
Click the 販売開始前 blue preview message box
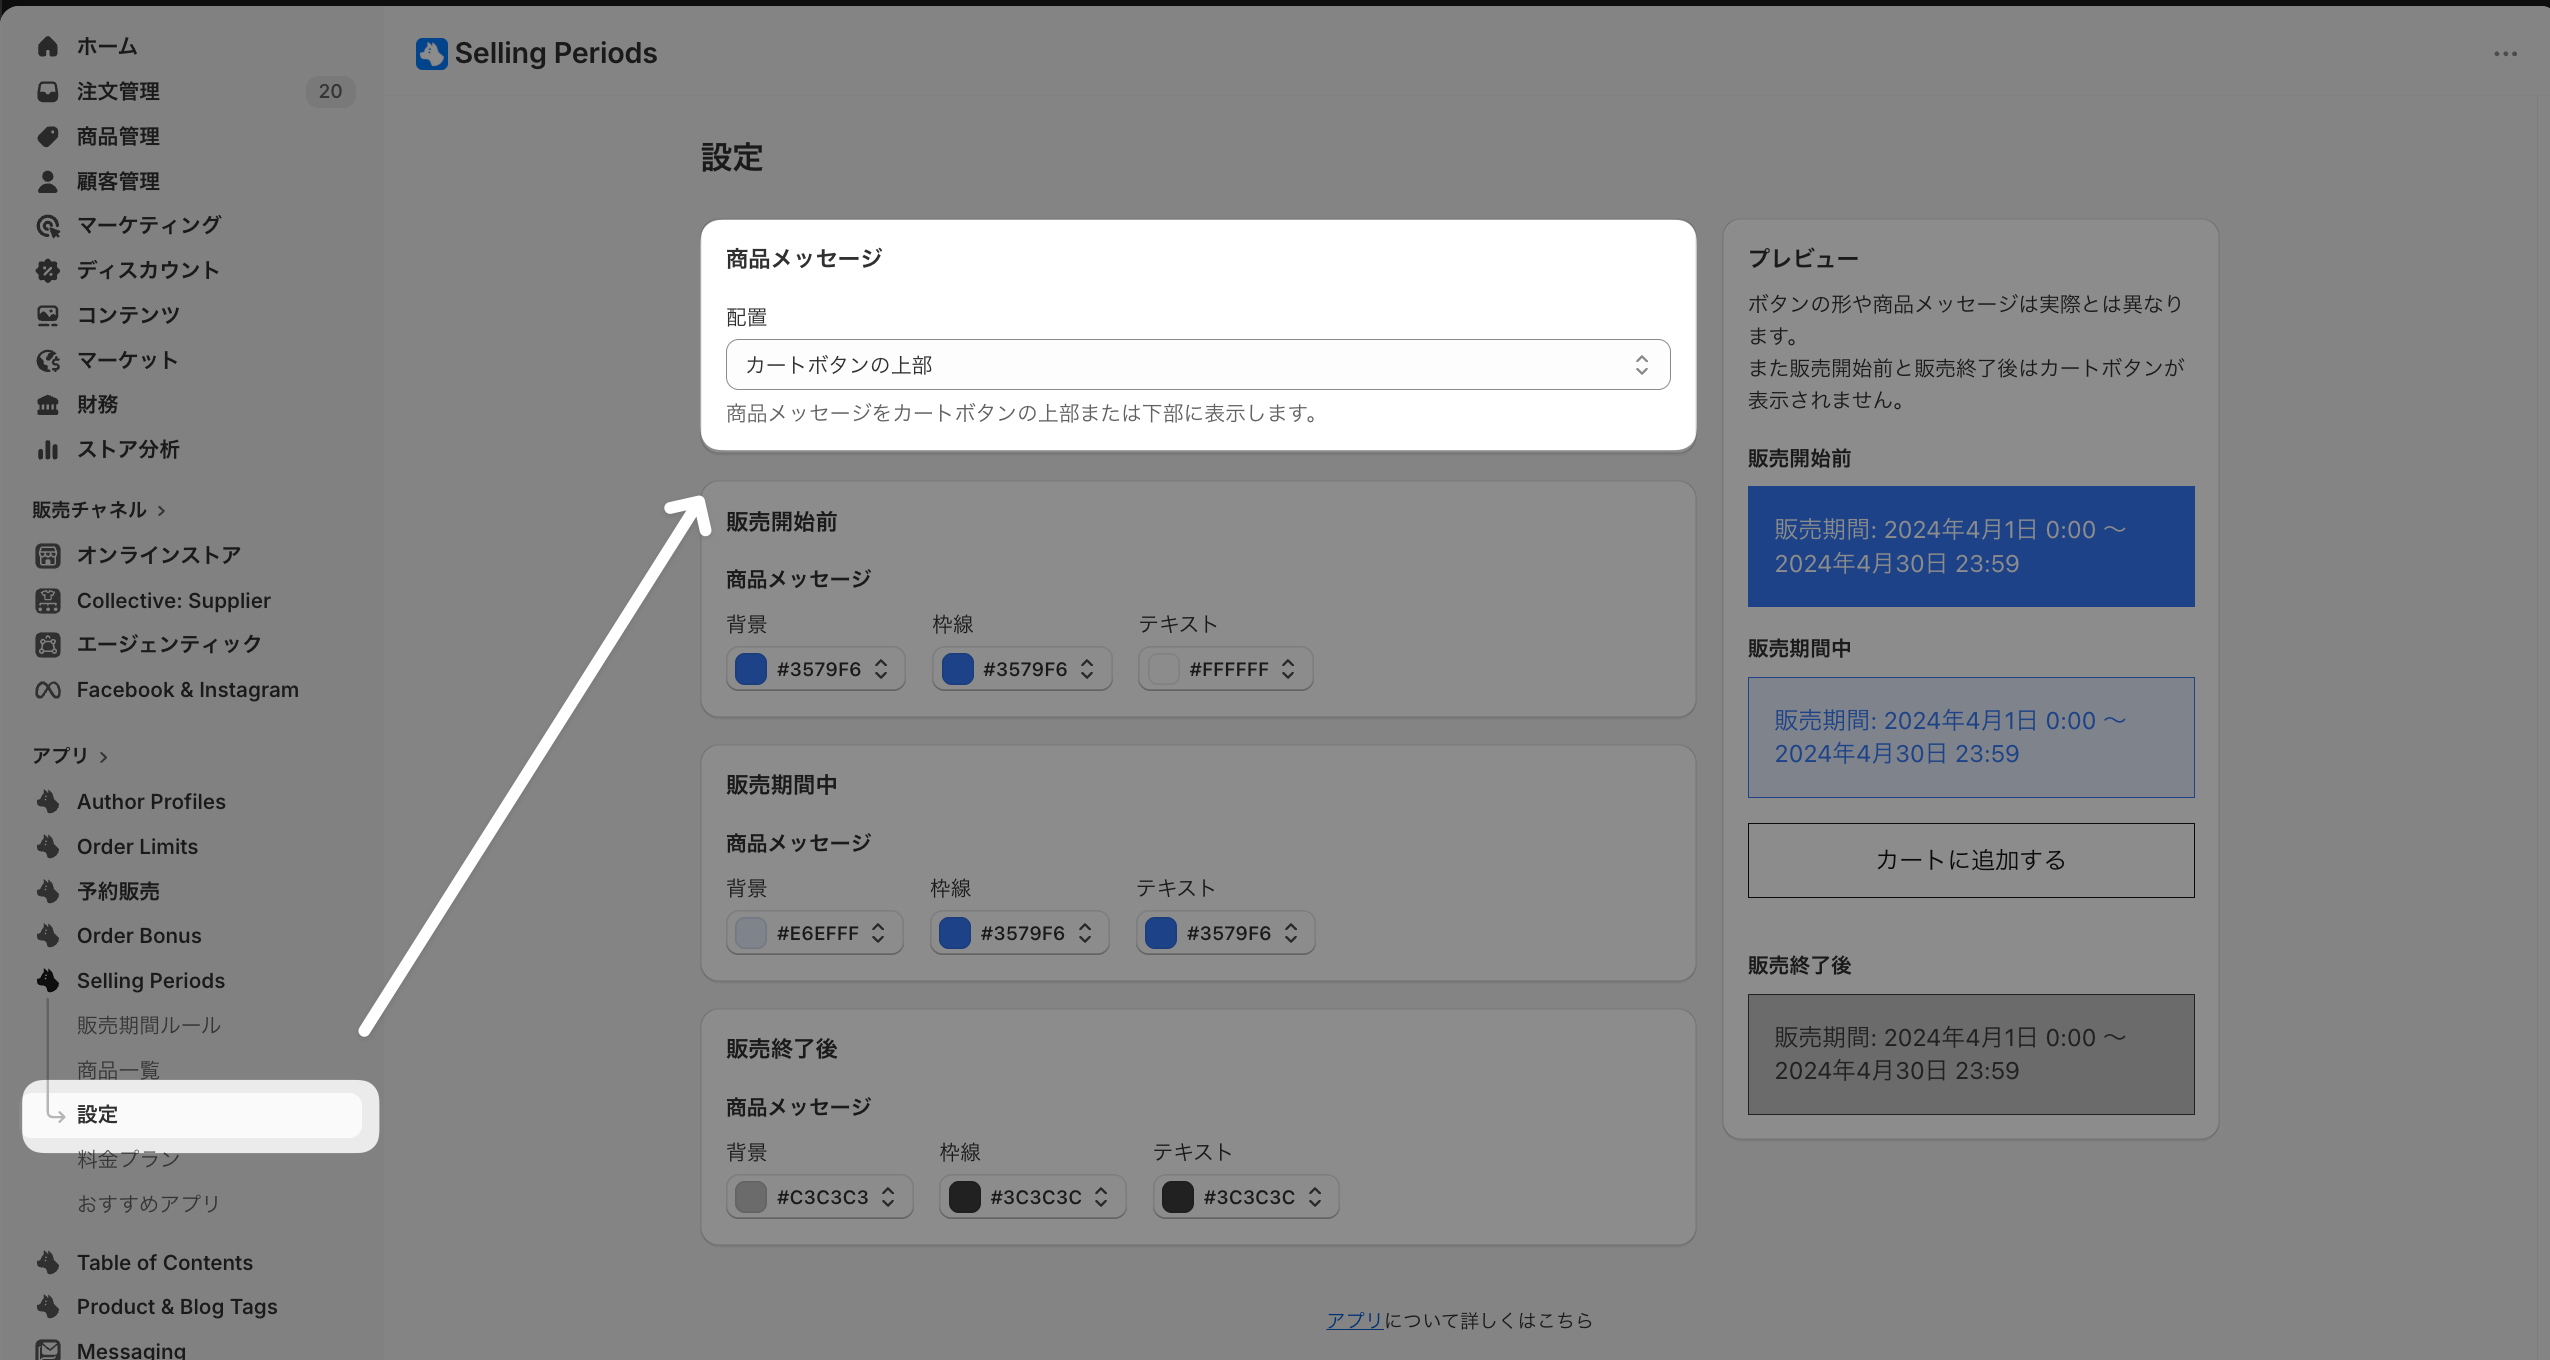coord(1970,546)
